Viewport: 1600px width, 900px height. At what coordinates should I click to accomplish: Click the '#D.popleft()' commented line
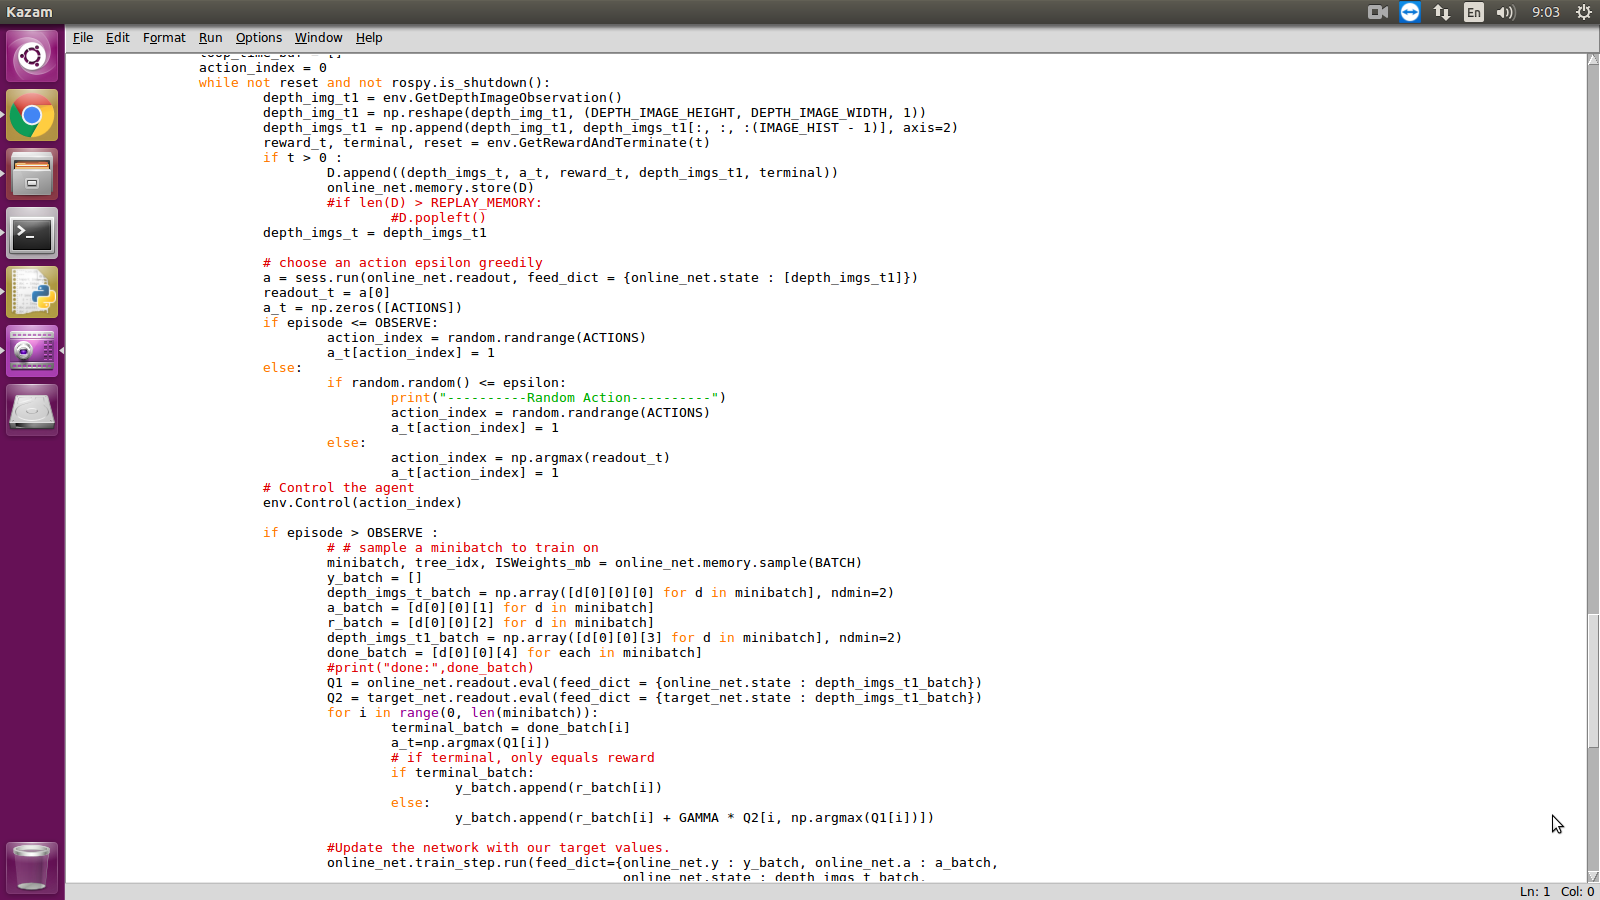pyautogui.click(x=438, y=218)
